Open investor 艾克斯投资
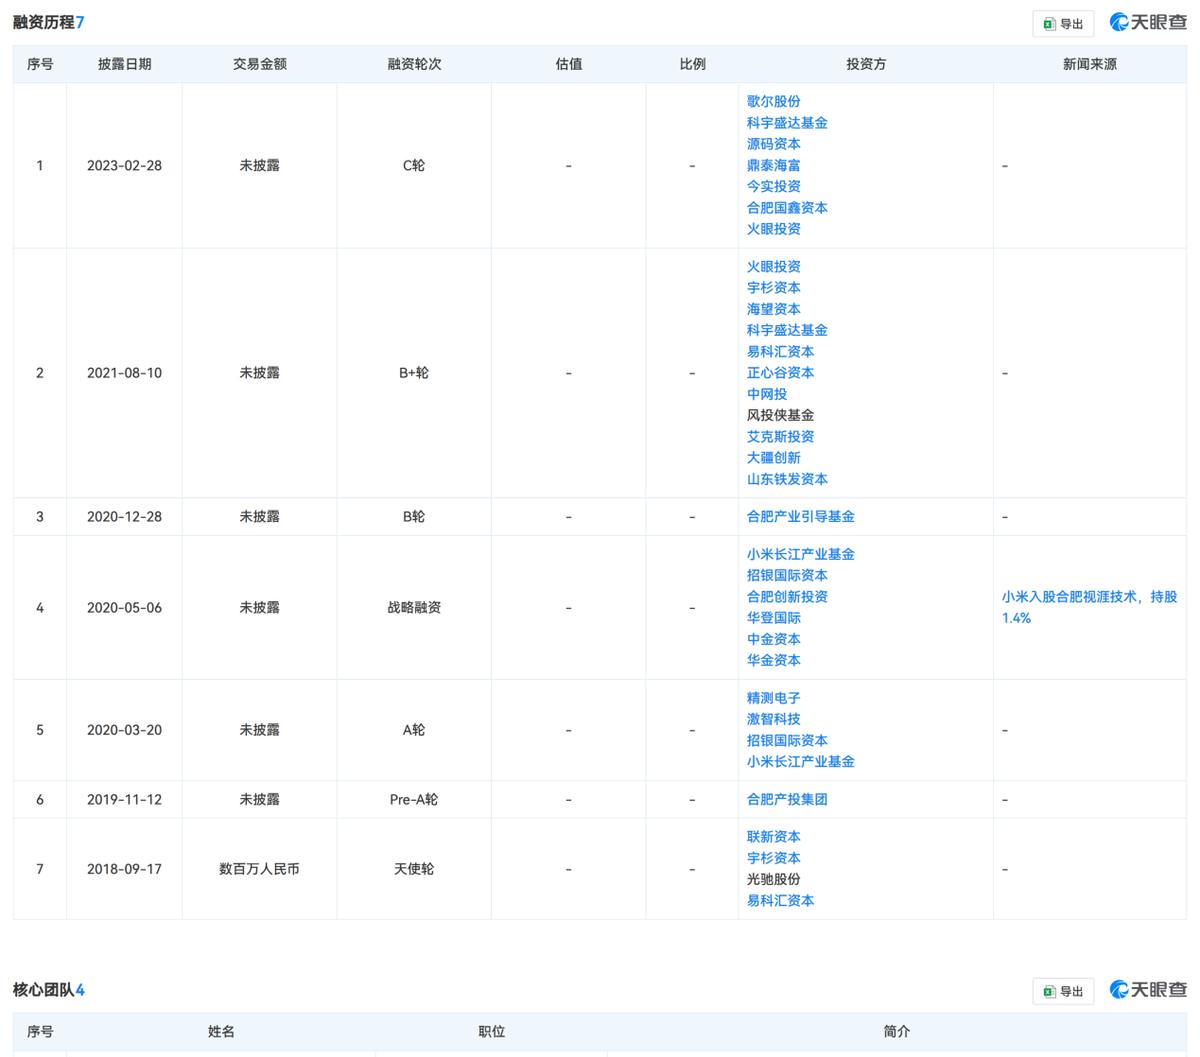1200x1057 pixels. [x=780, y=437]
